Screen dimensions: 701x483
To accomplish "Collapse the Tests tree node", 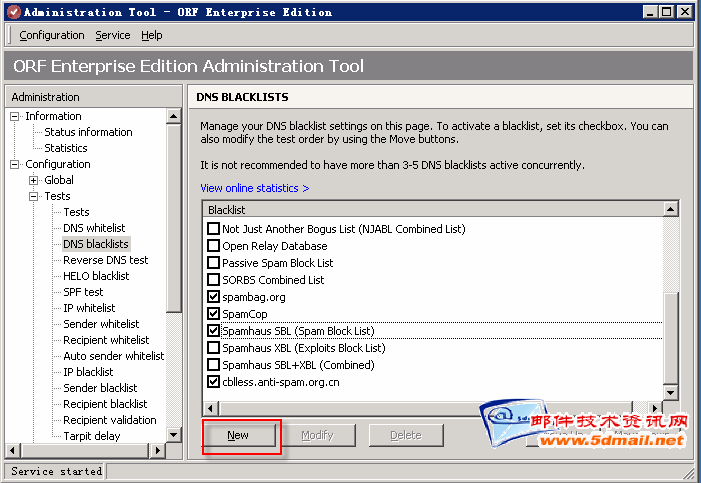I will click(x=33, y=196).
